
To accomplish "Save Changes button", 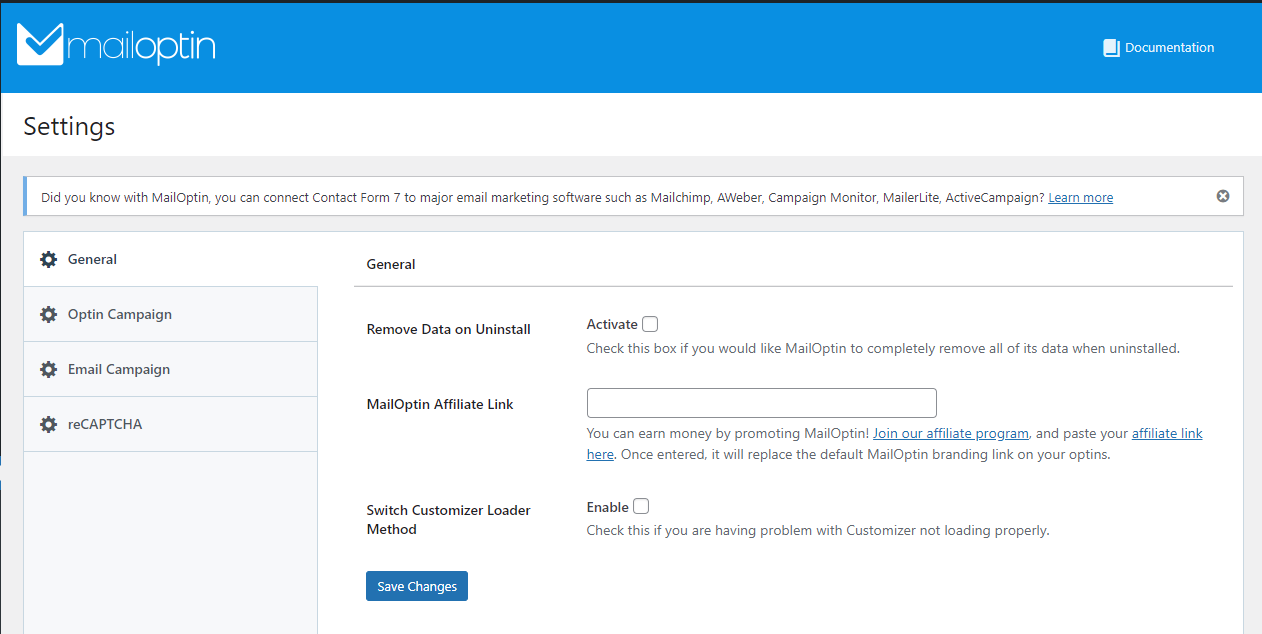I will [417, 586].
